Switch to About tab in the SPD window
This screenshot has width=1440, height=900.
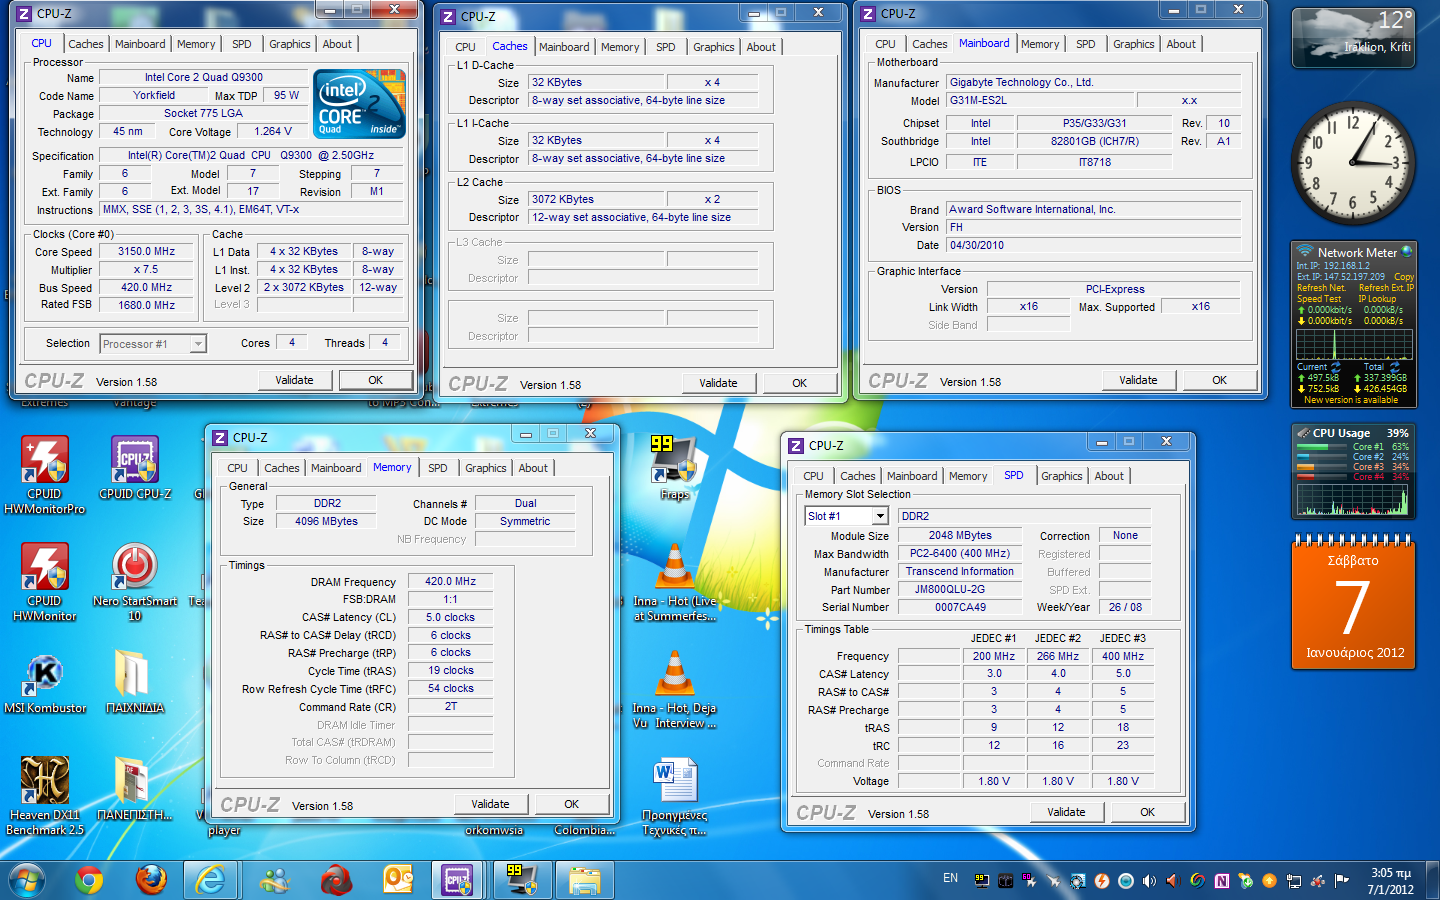1109,476
